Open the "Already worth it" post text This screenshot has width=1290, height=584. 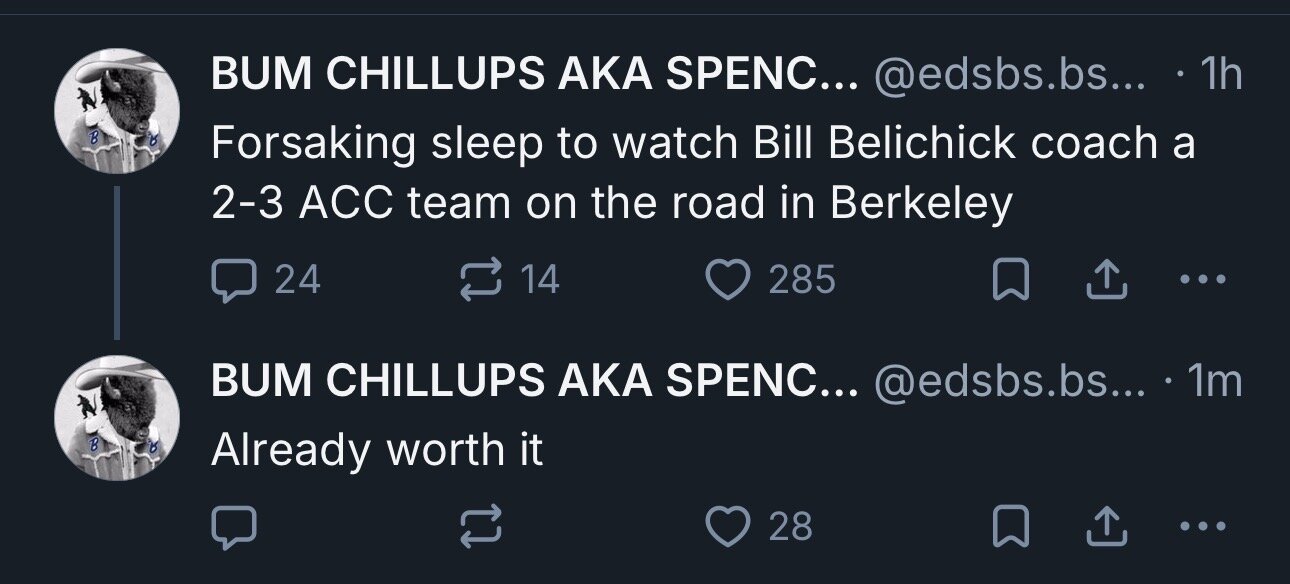[x=377, y=450]
